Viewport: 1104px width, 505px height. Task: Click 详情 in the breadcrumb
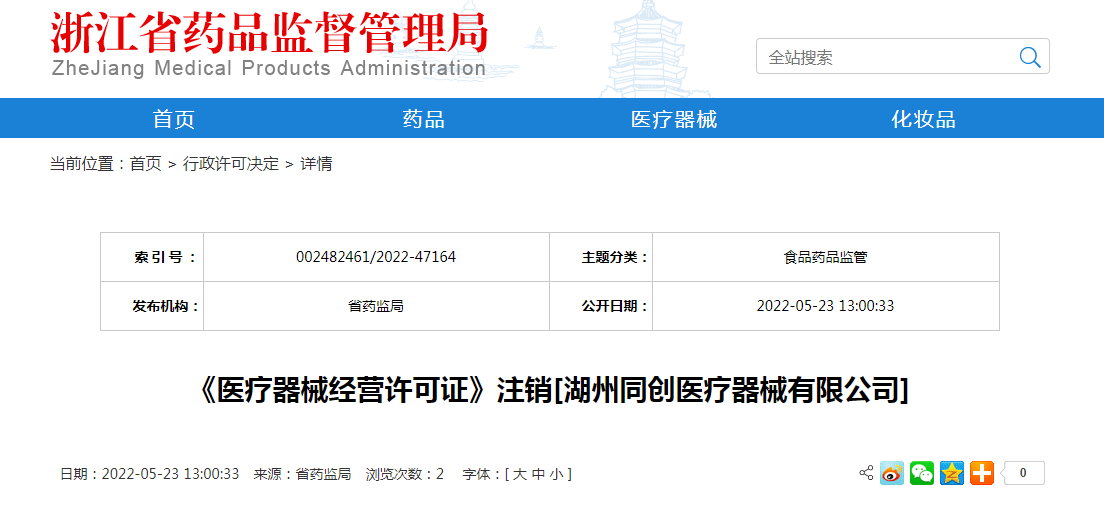(x=316, y=164)
